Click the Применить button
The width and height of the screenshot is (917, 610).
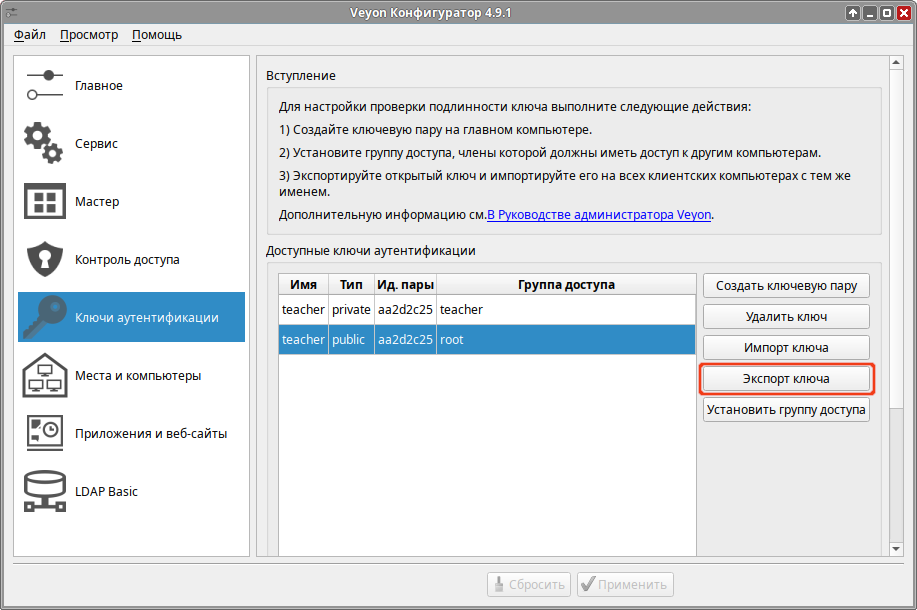coord(625,584)
